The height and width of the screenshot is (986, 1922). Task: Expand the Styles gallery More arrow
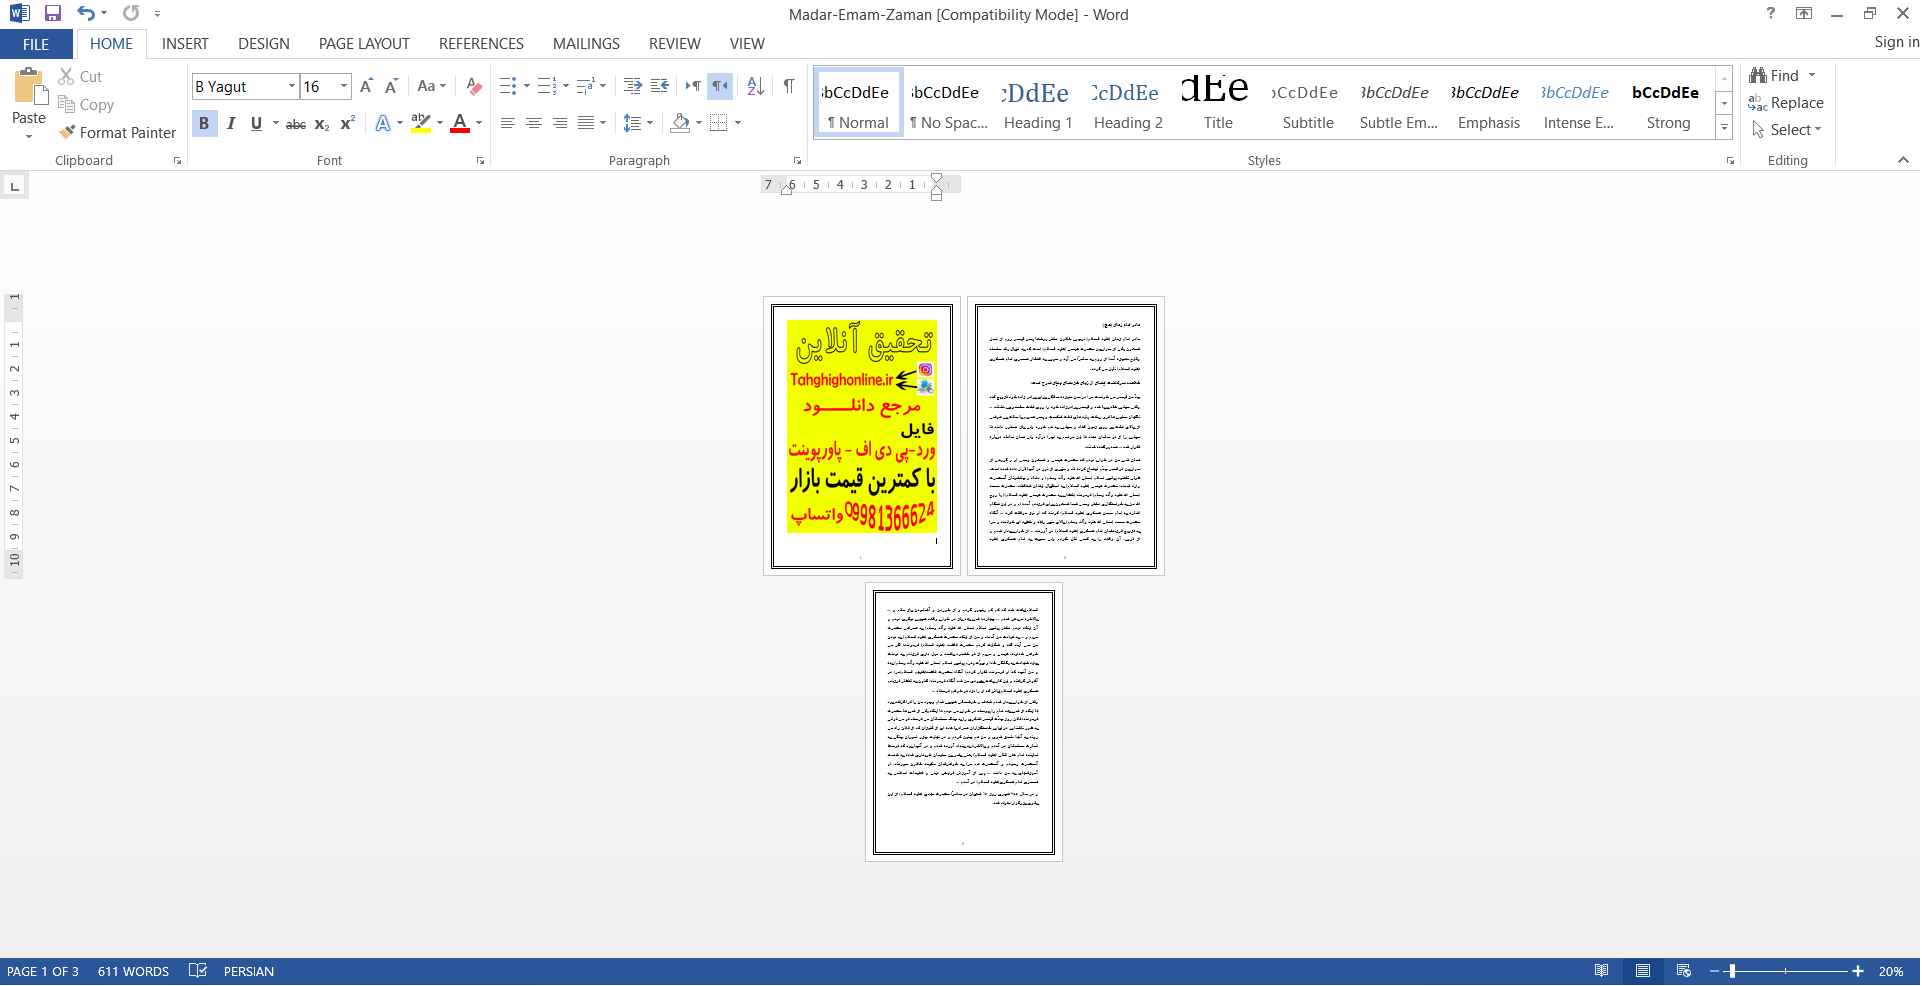[x=1724, y=128]
